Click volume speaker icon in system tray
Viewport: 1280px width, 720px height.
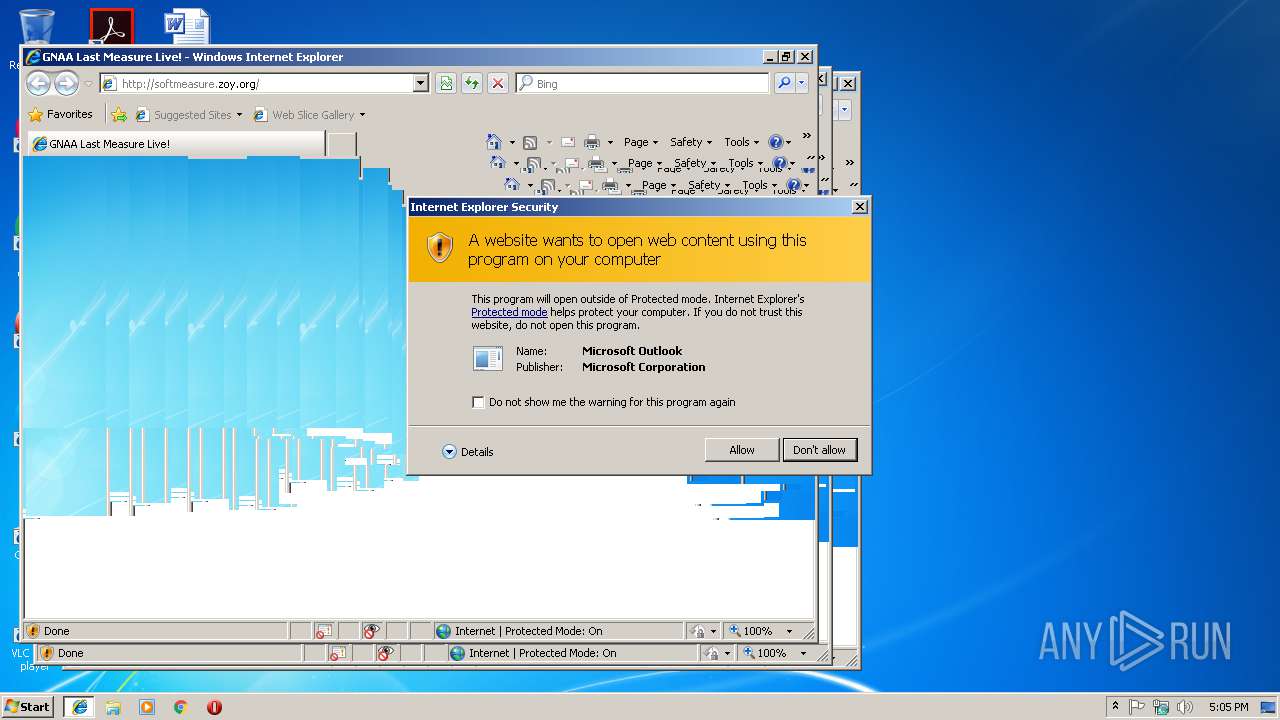click(x=1185, y=707)
